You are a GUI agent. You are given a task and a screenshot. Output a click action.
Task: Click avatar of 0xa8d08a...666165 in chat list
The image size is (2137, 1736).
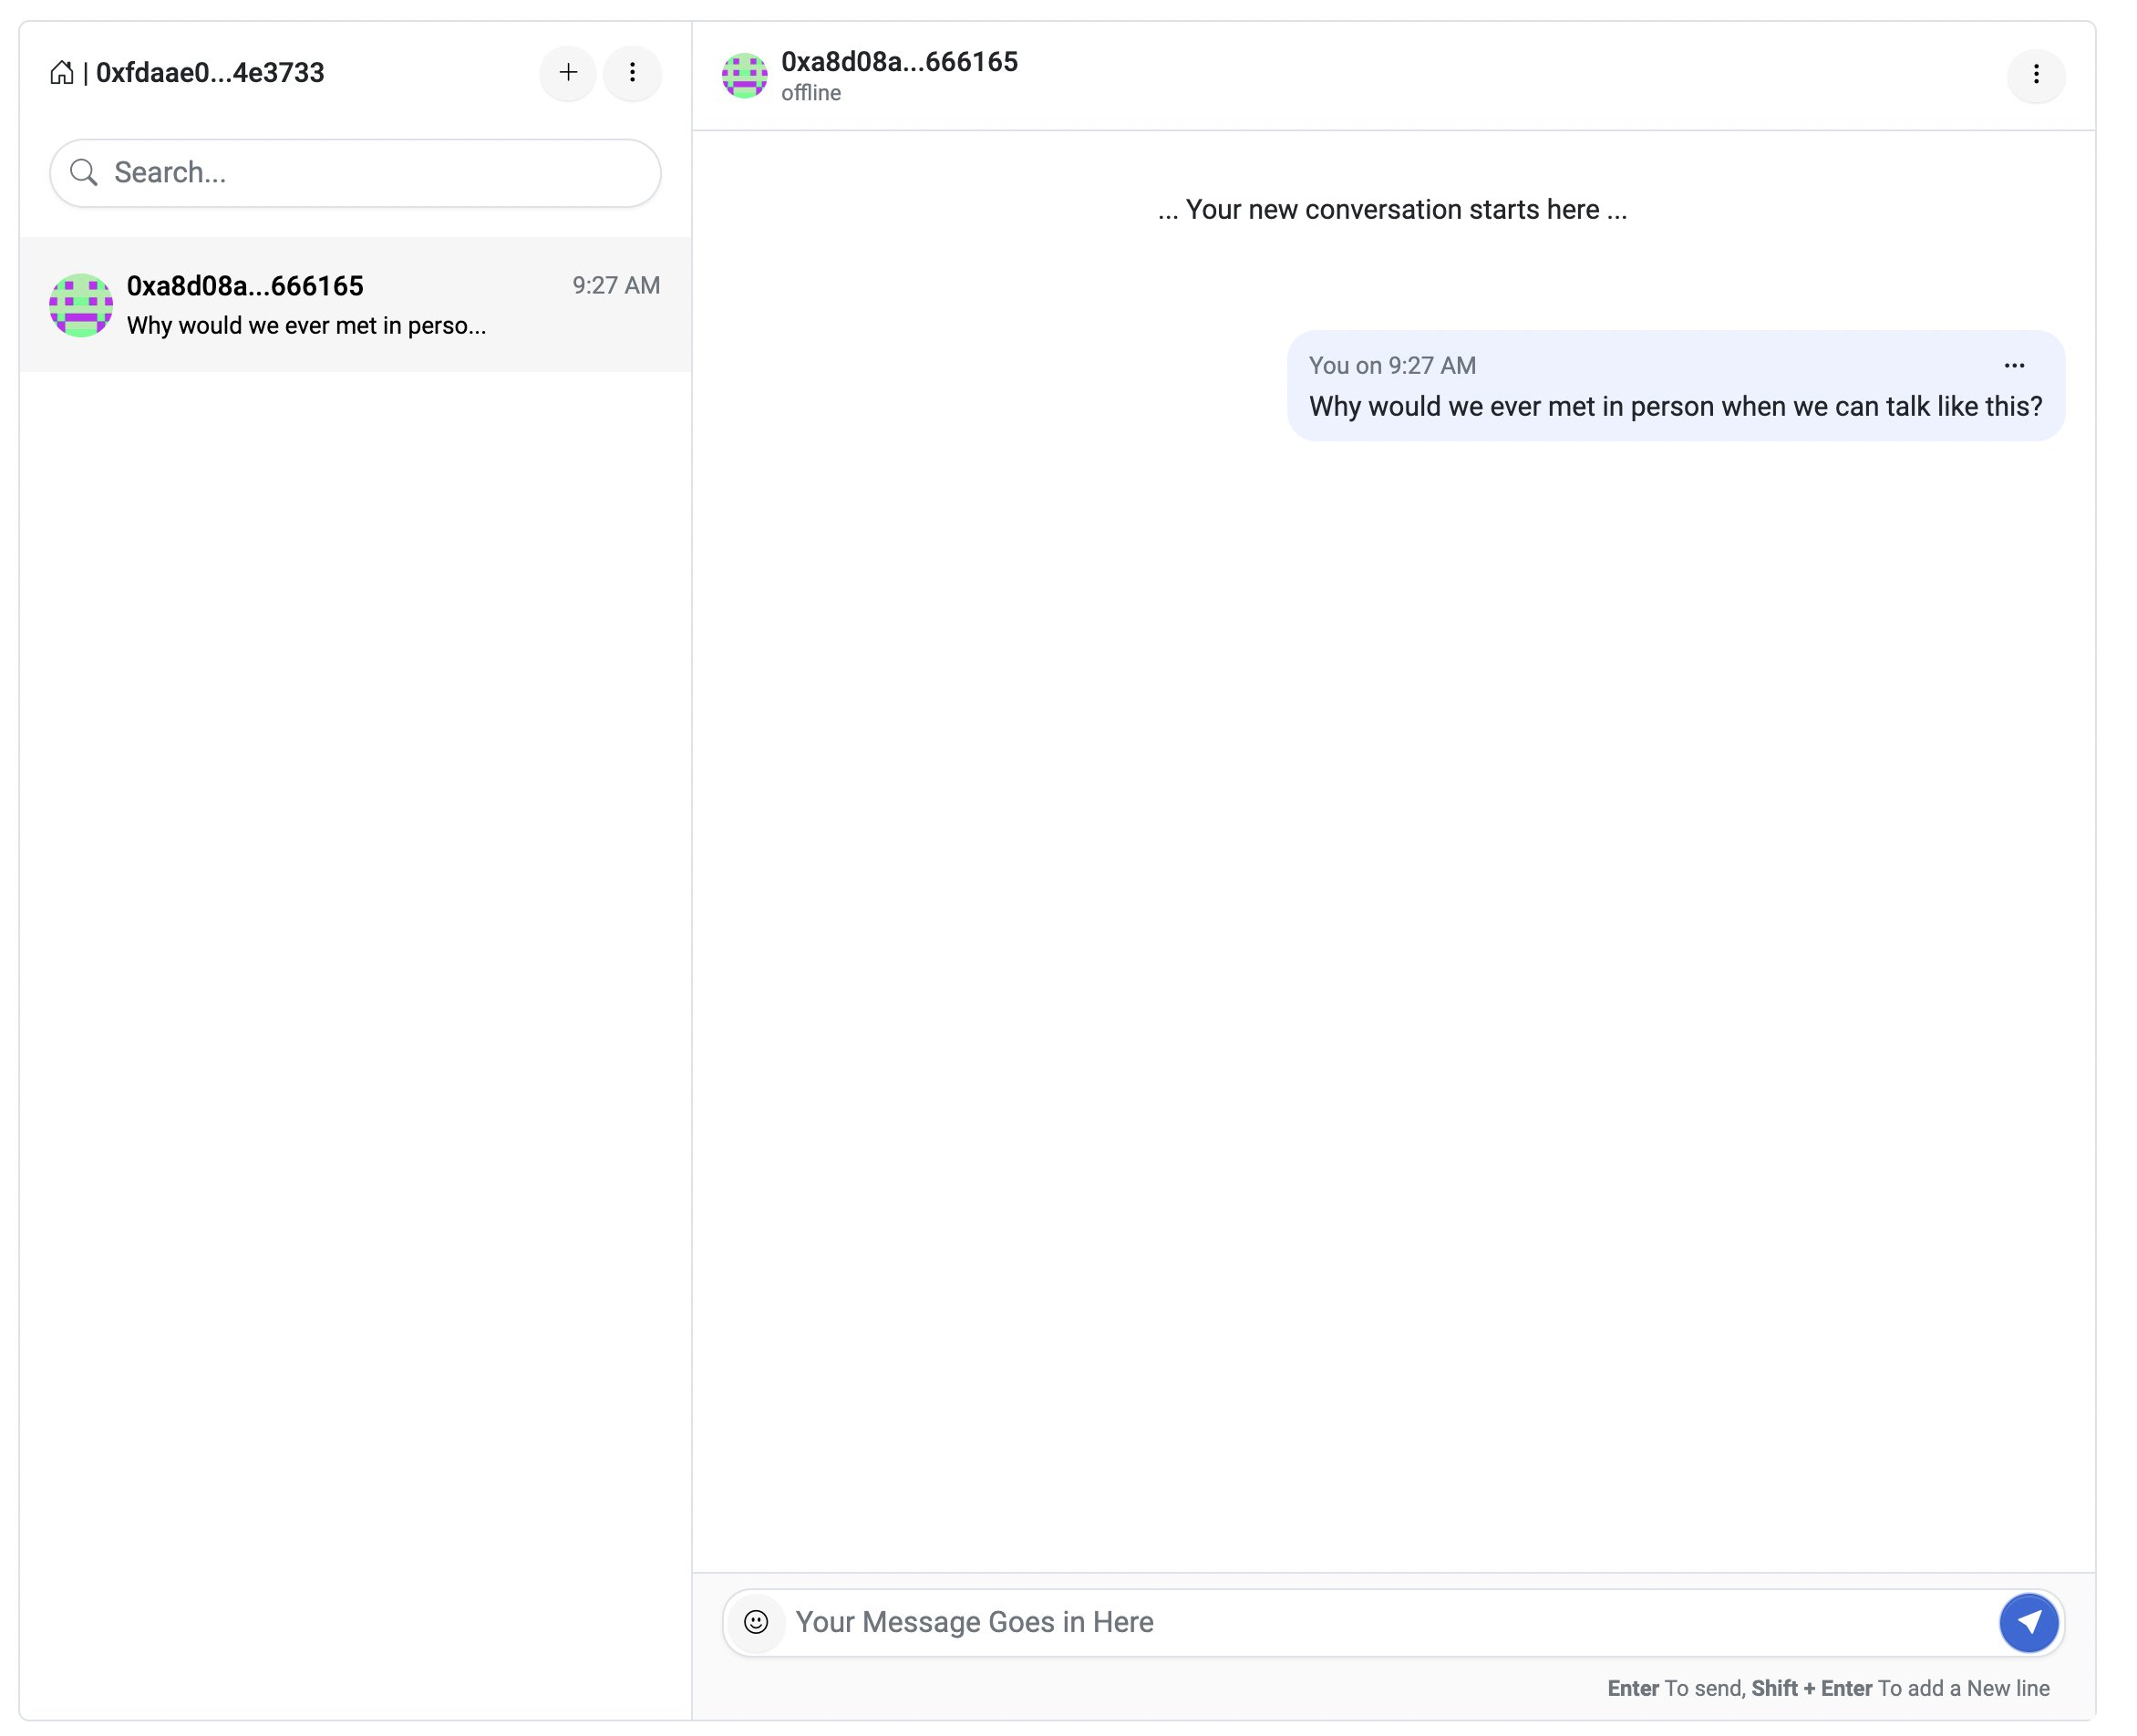click(x=81, y=305)
